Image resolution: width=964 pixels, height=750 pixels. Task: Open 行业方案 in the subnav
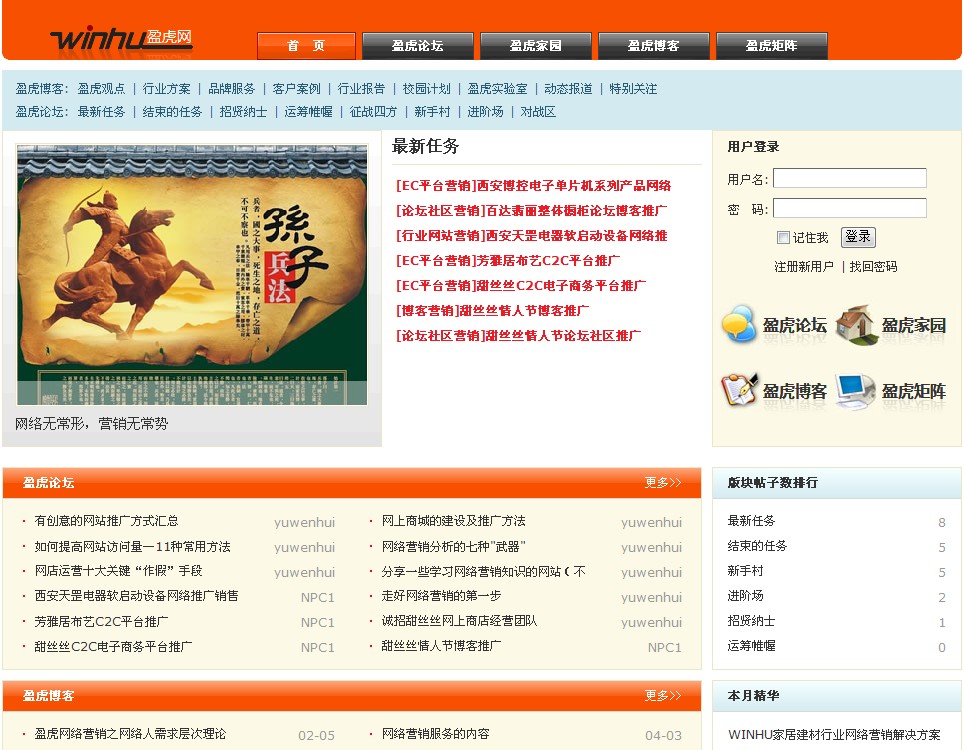pos(166,89)
